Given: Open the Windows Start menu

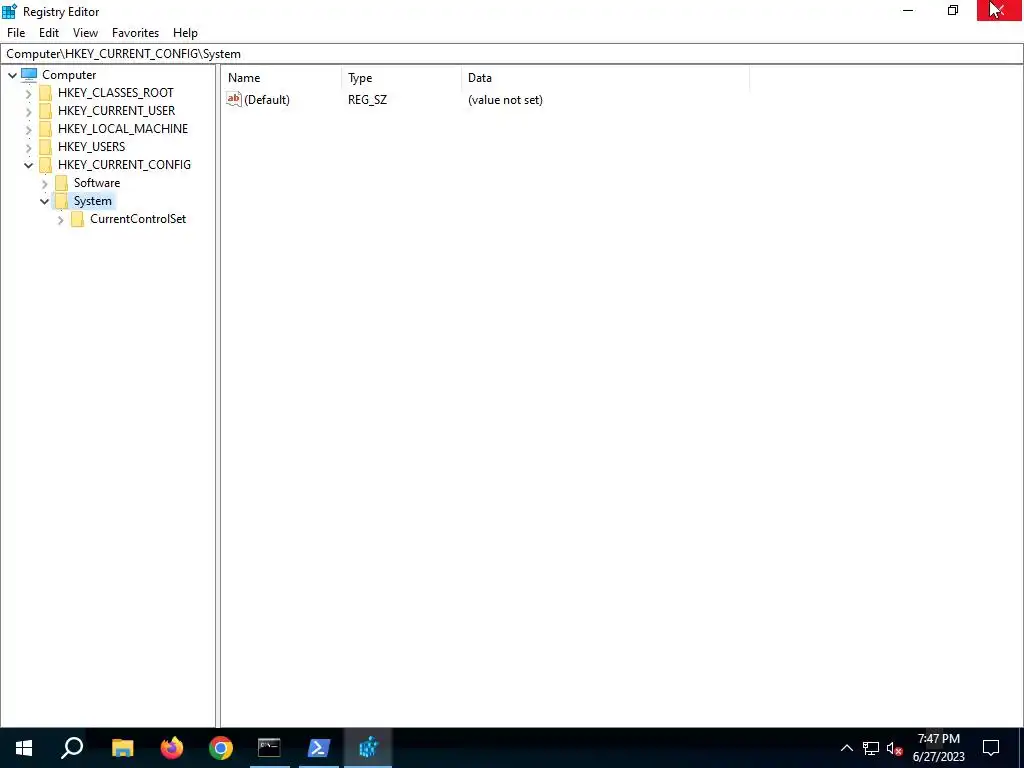Looking at the screenshot, I should pos(24,748).
